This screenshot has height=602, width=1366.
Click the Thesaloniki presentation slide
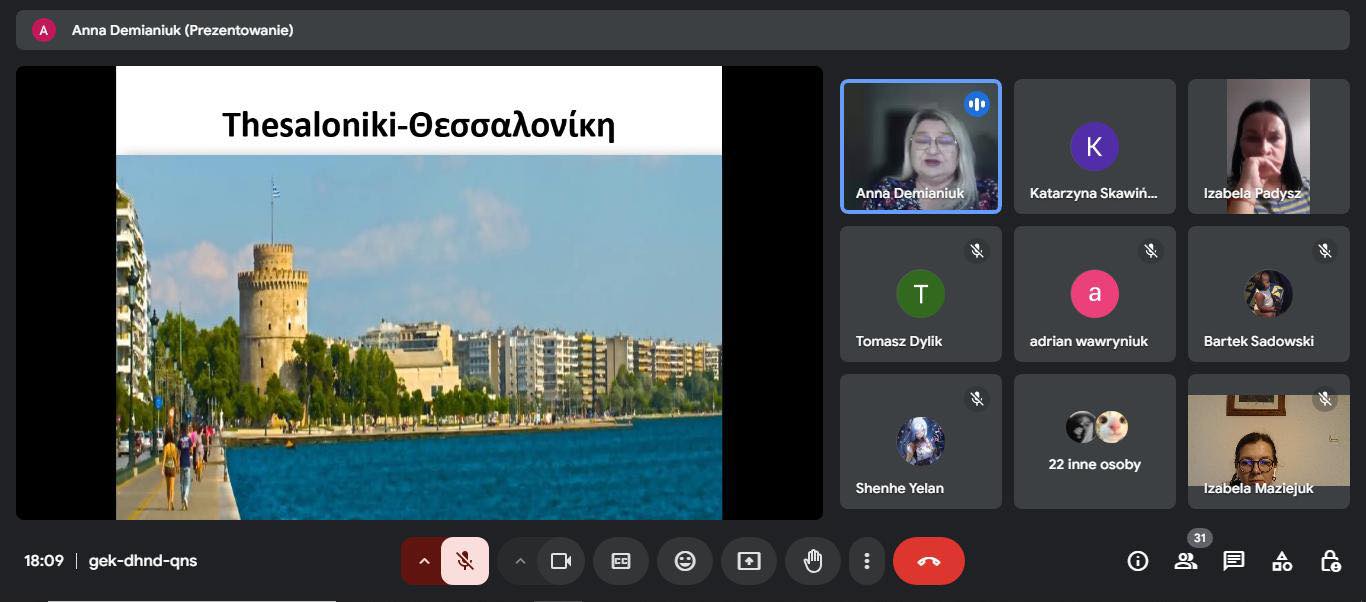(x=419, y=292)
